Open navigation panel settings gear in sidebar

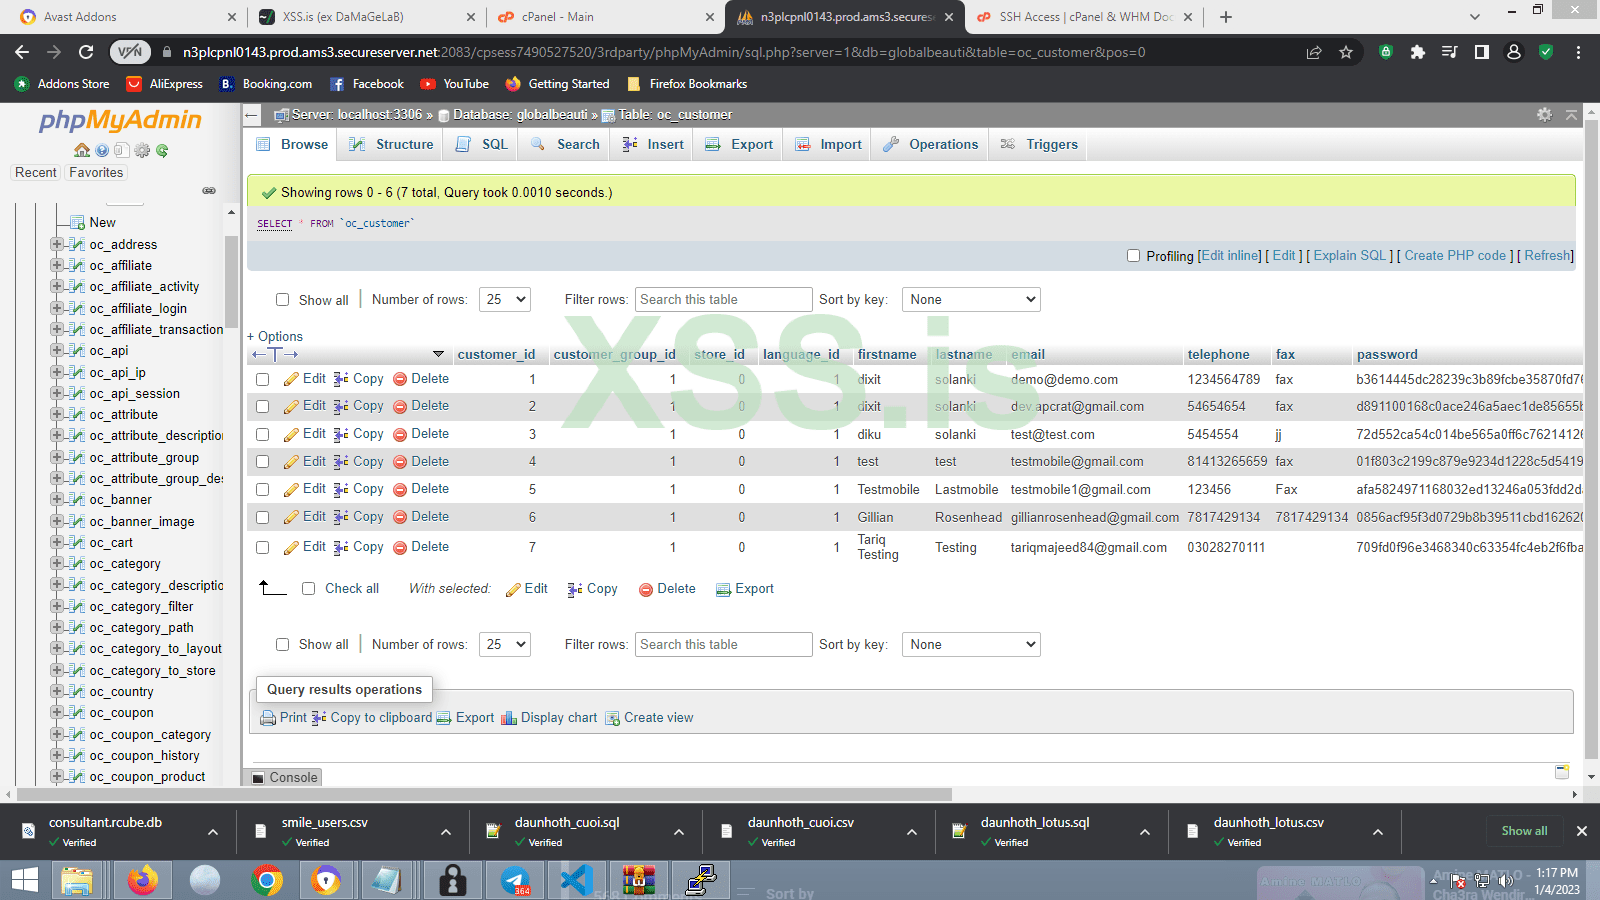tap(142, 150)
